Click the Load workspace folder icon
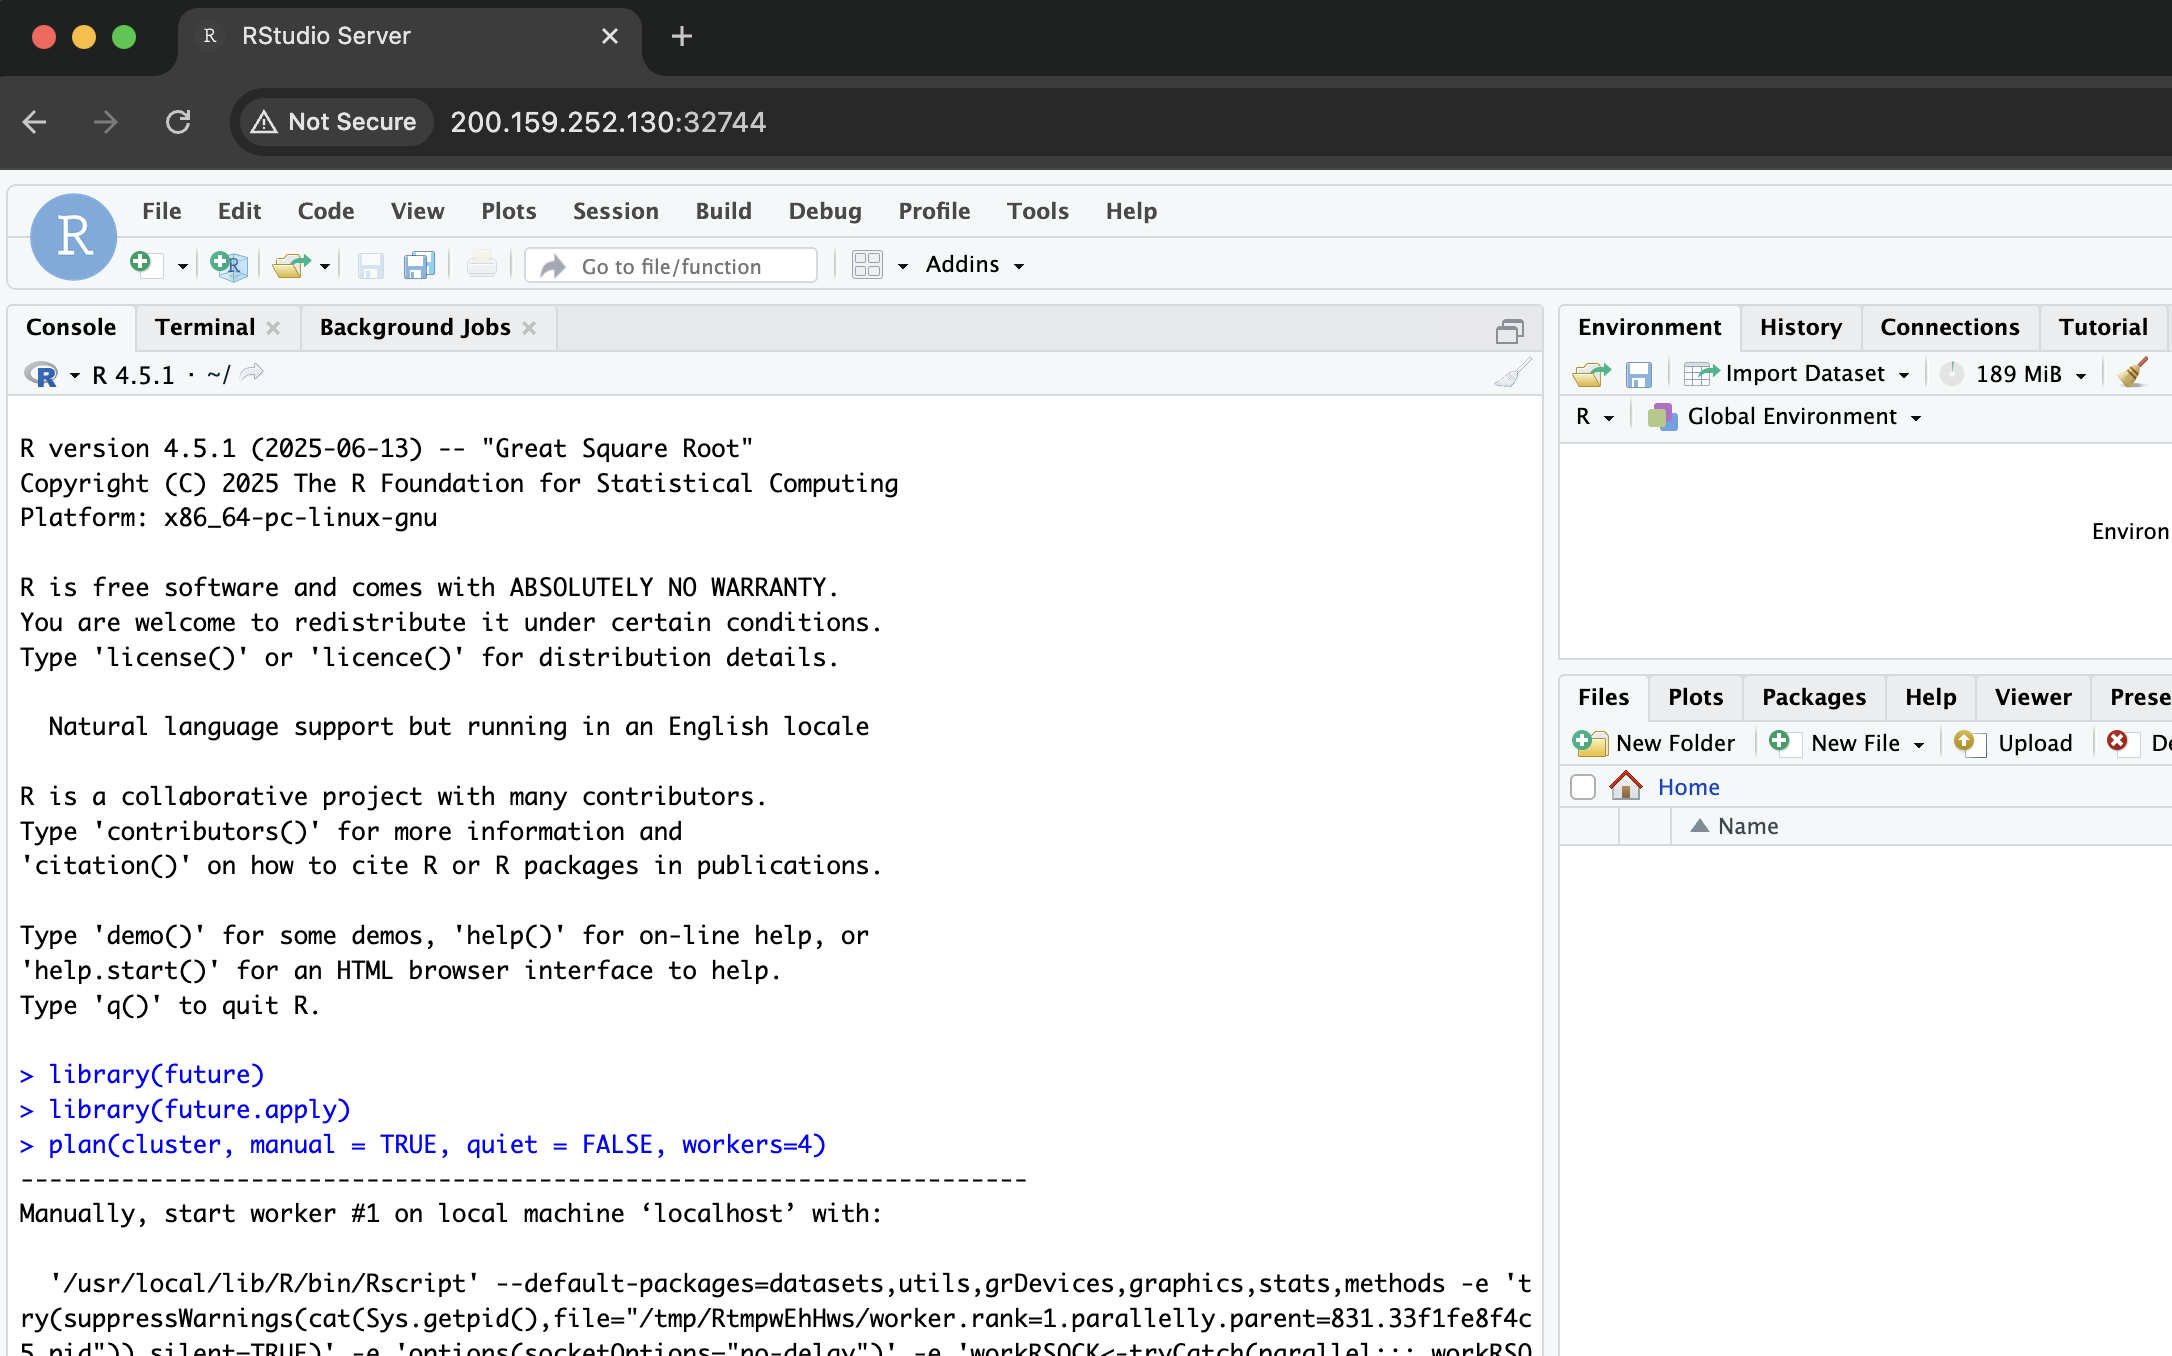2172x1356 pixels. tap(1590, 374)
